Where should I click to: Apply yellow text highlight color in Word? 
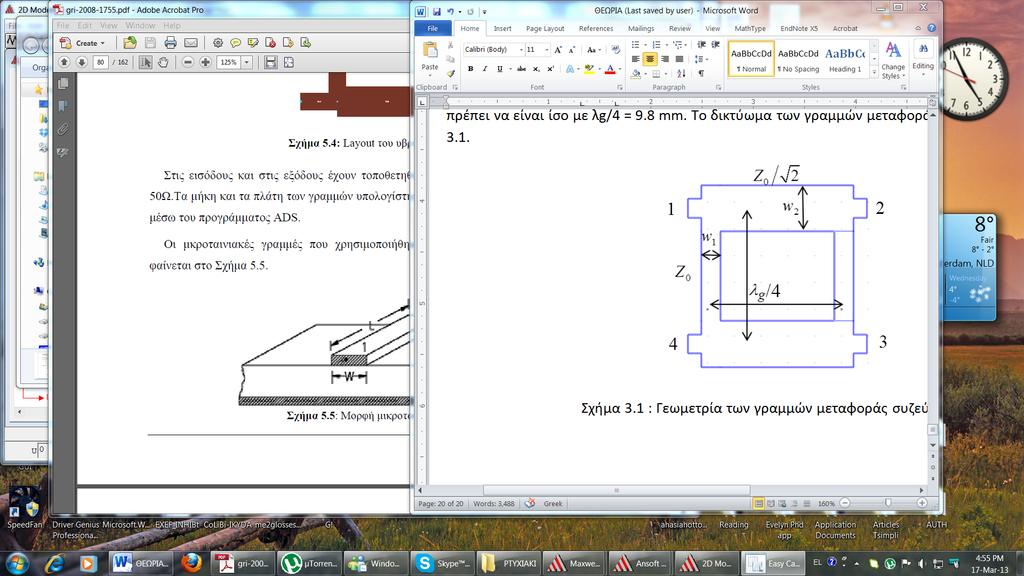pos(589,69)
